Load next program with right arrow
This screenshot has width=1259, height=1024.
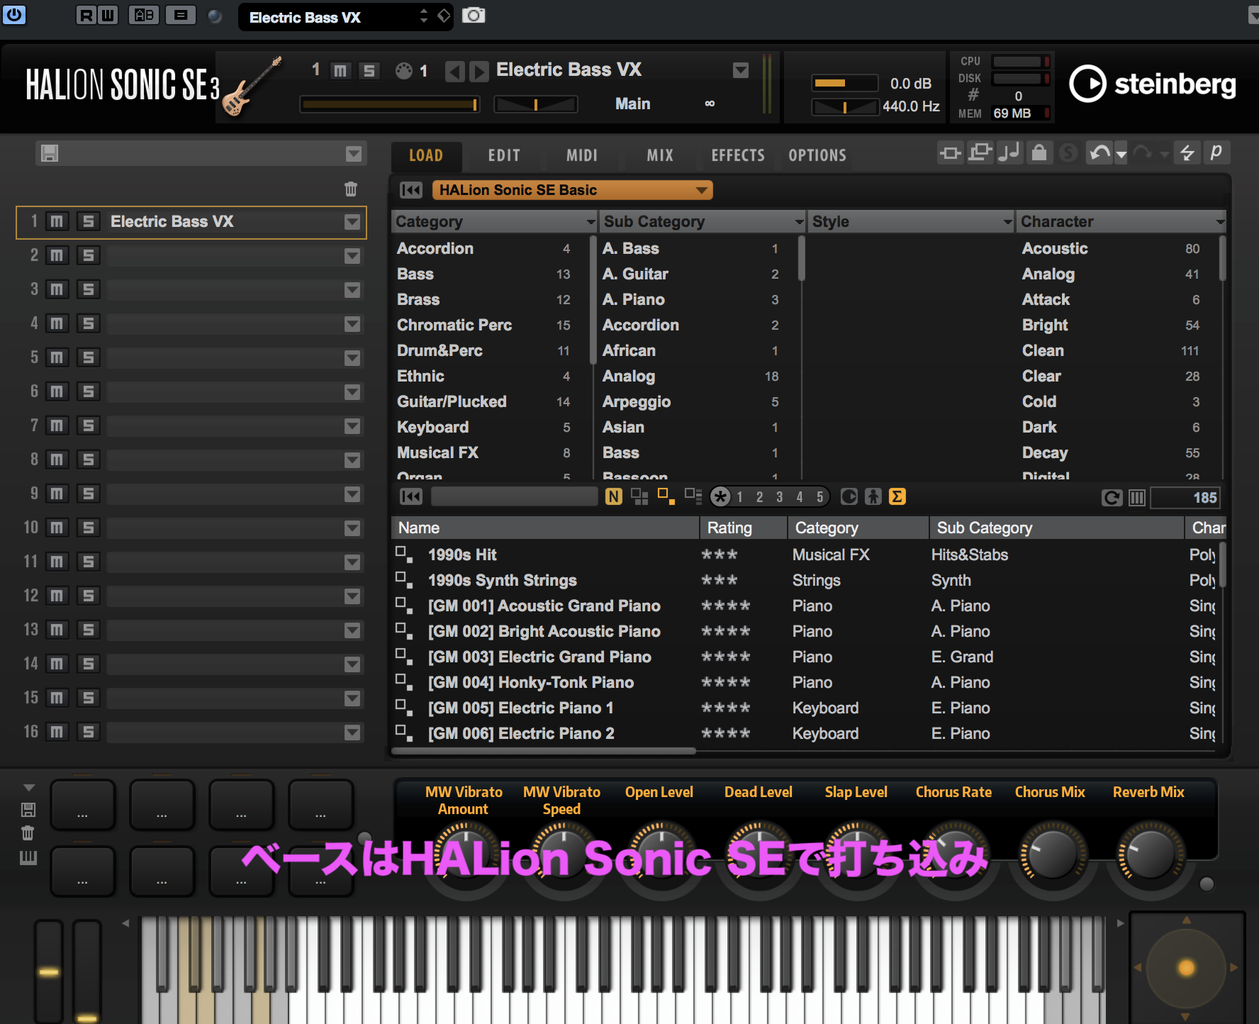coord(479,71)
